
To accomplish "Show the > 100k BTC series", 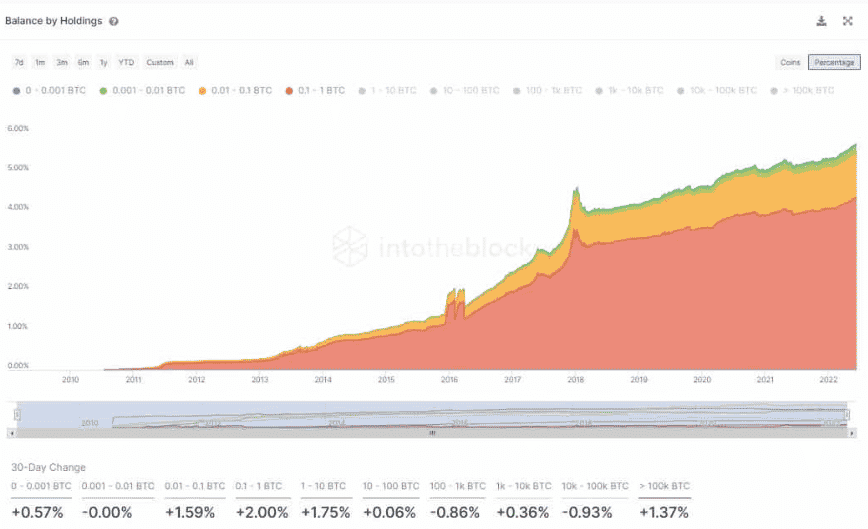I will (803, 90).
